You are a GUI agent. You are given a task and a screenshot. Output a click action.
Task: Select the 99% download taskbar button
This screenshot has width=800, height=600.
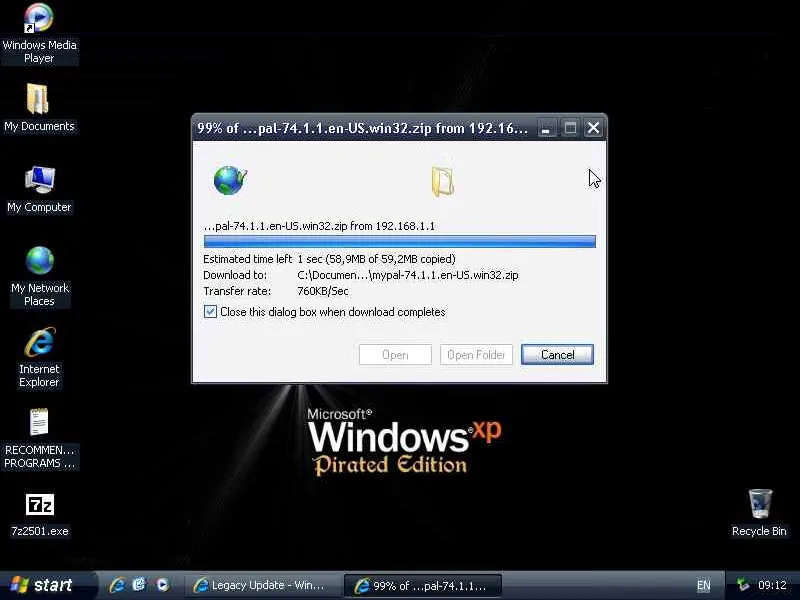pyautogui.click(x=423, y=585)
